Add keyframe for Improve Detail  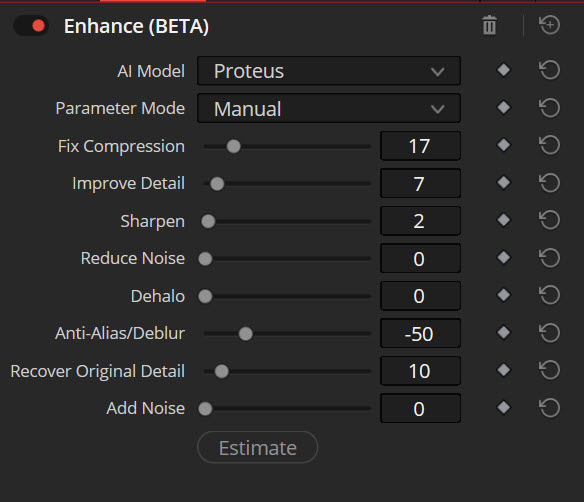pyautogui.click(x=504, y=182)
